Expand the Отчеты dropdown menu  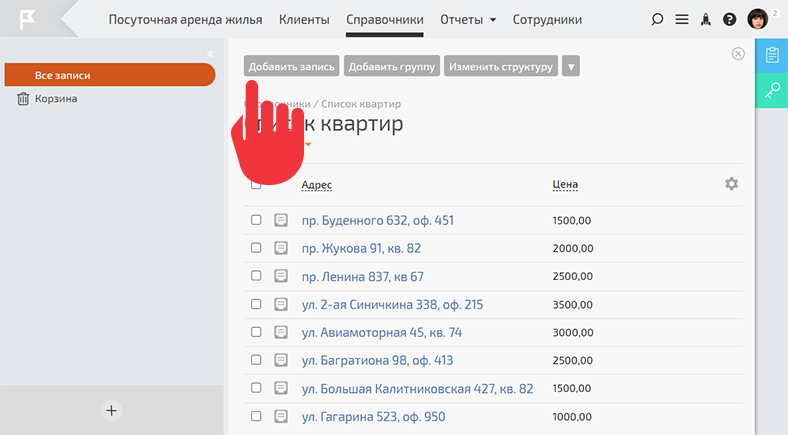coord(469,19)
